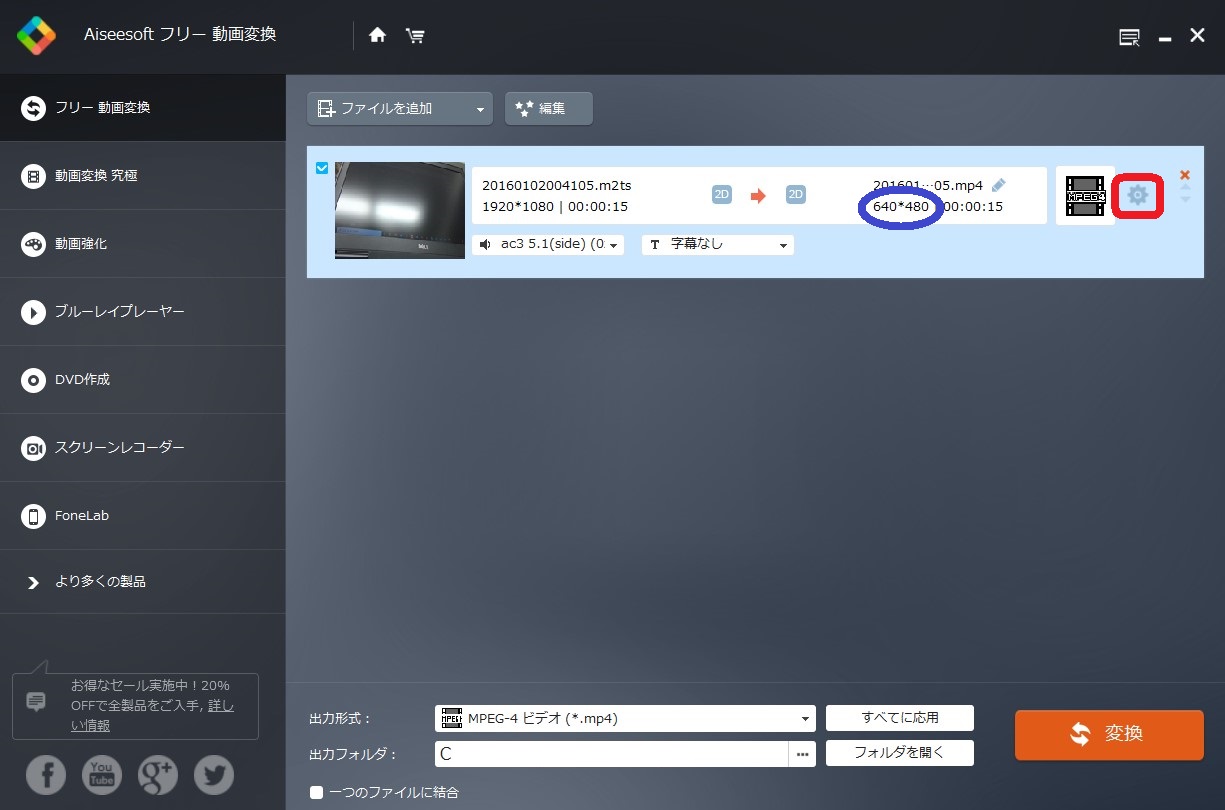This screenshot has width=1225, height=810.
Task: Click the MPEG-4 icon in output format field
Action: click(x=451, y=718)
